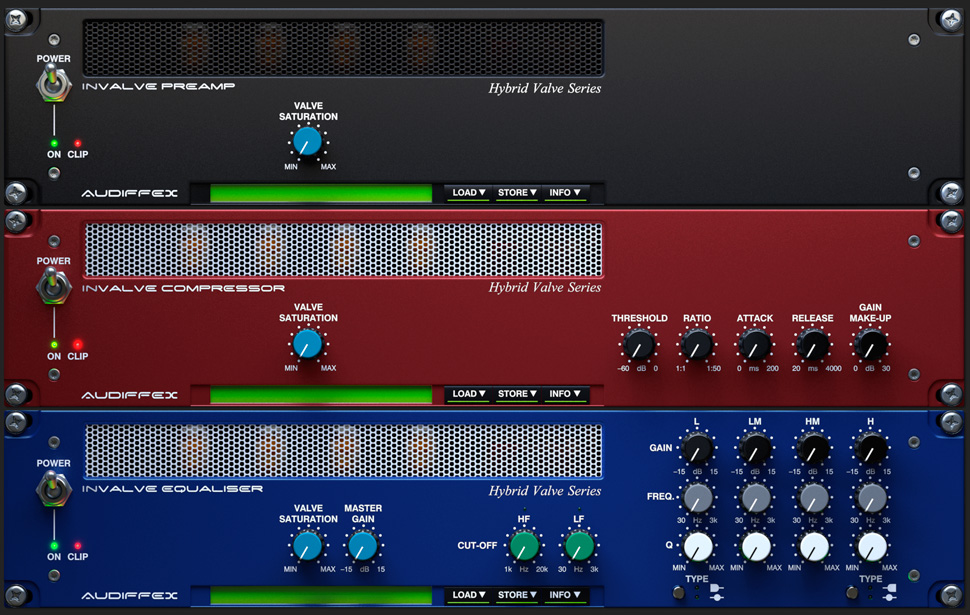Click the 'INVALVE EQUALISER' title text
Image resolution: width=970 pixels, height=615 pixels.
click(173, 489)
